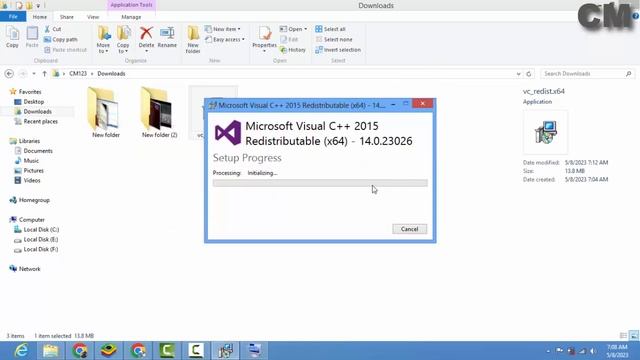Open Recent places in sidebar
640x360 pixels.
[x=41, y=121]
